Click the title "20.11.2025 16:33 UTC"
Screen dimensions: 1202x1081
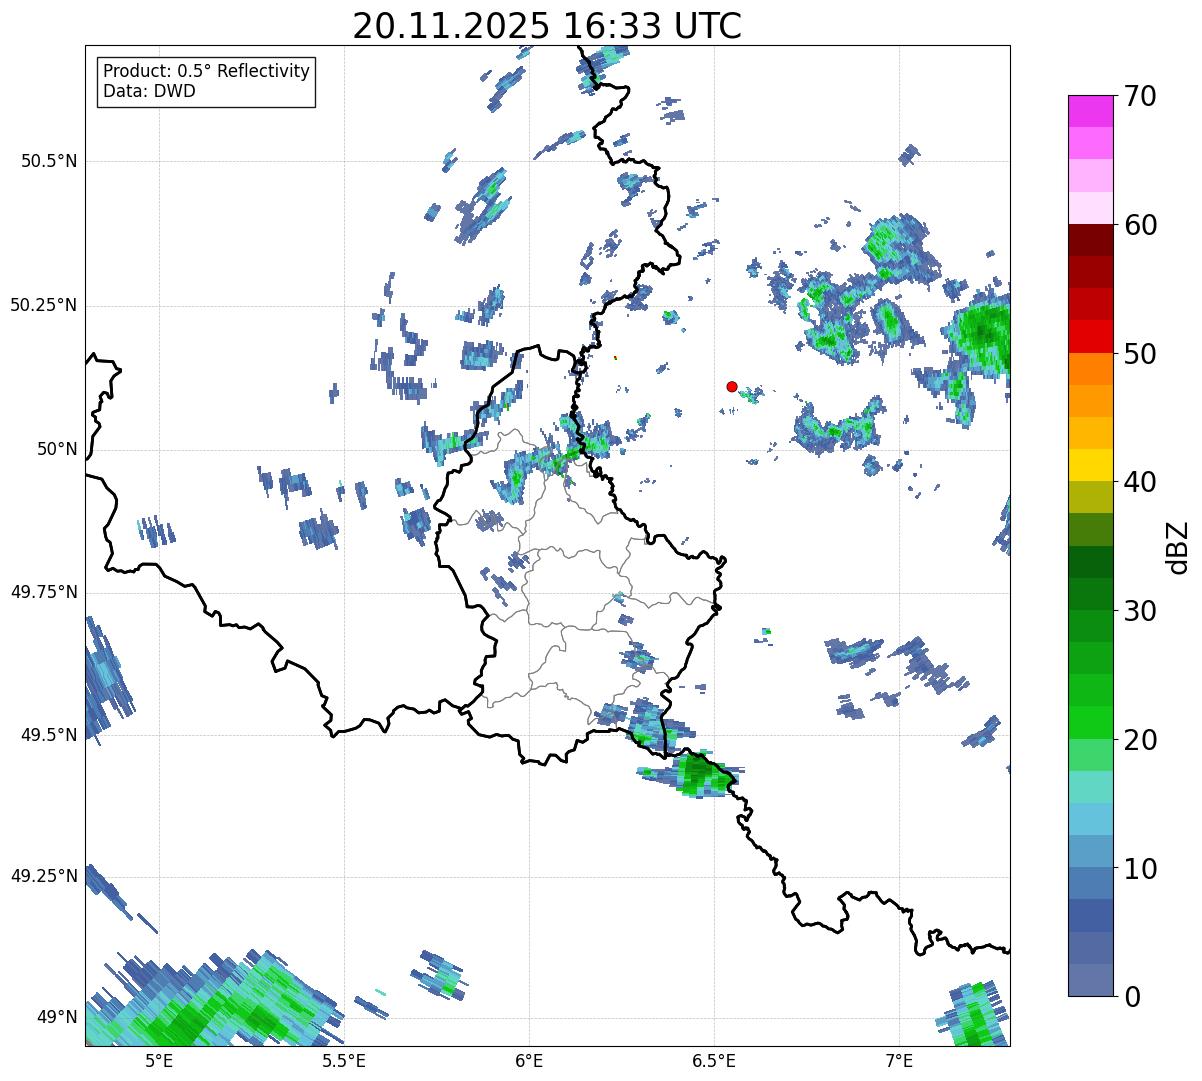click(x=547, y=26)
